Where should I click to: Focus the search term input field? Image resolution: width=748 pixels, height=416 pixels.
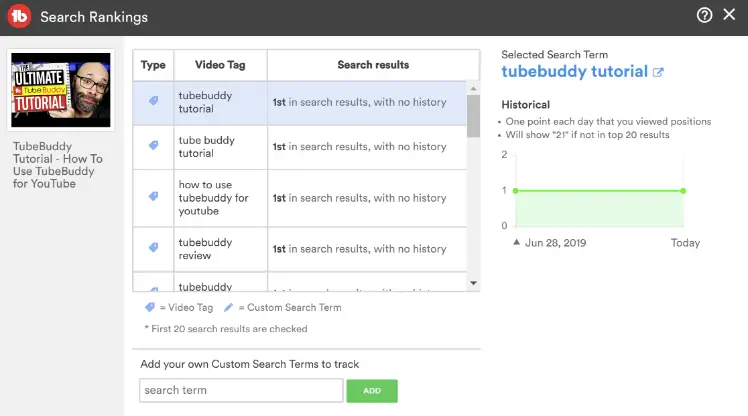click(241, 390)
